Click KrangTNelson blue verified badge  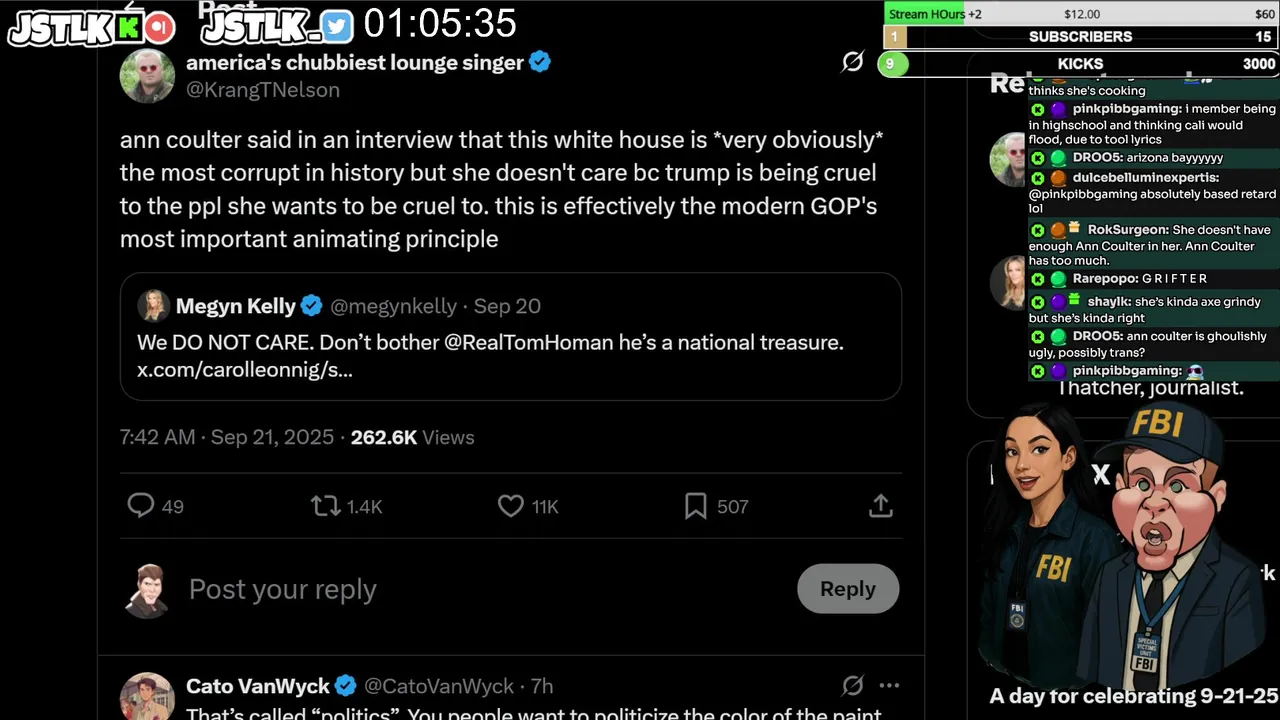tap(540, 62)
